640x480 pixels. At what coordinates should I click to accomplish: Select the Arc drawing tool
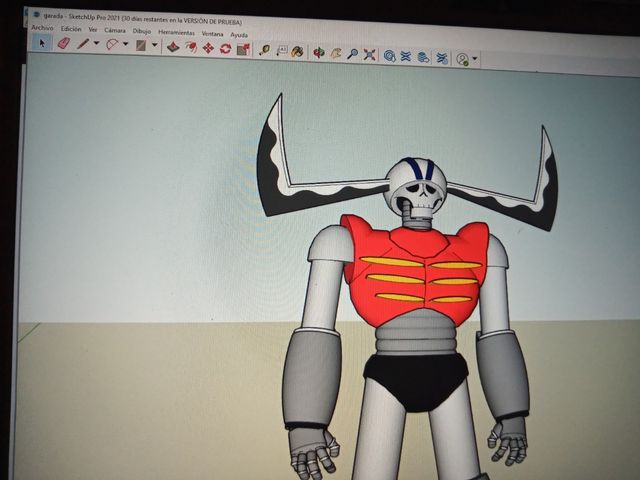[112, 44]
